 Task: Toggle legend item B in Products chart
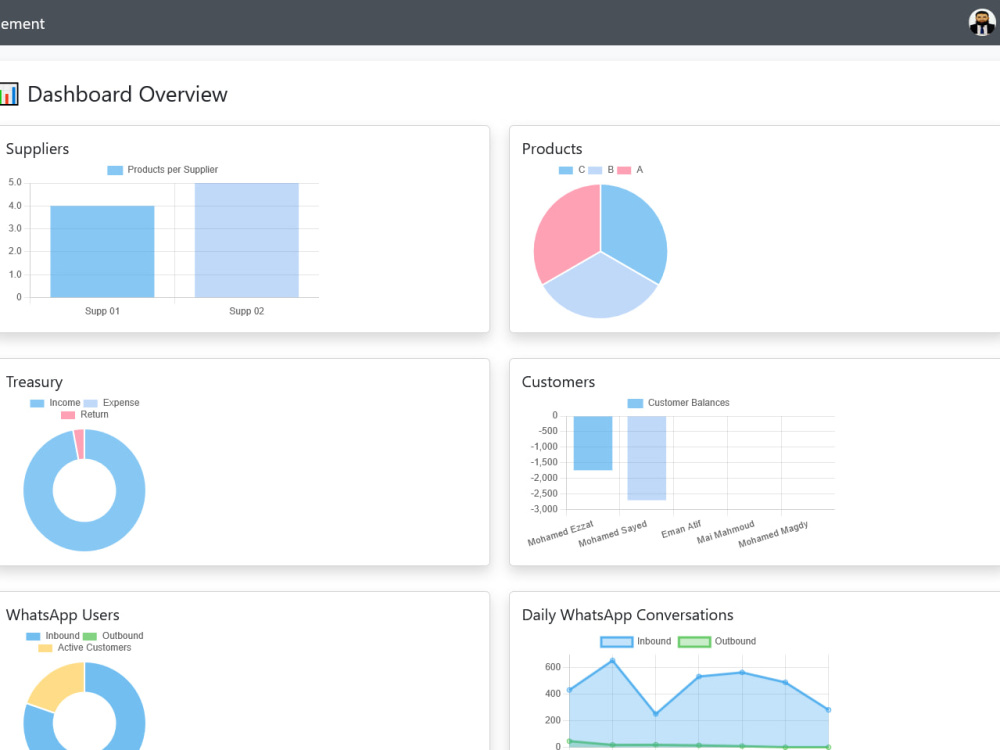(601, 170)
